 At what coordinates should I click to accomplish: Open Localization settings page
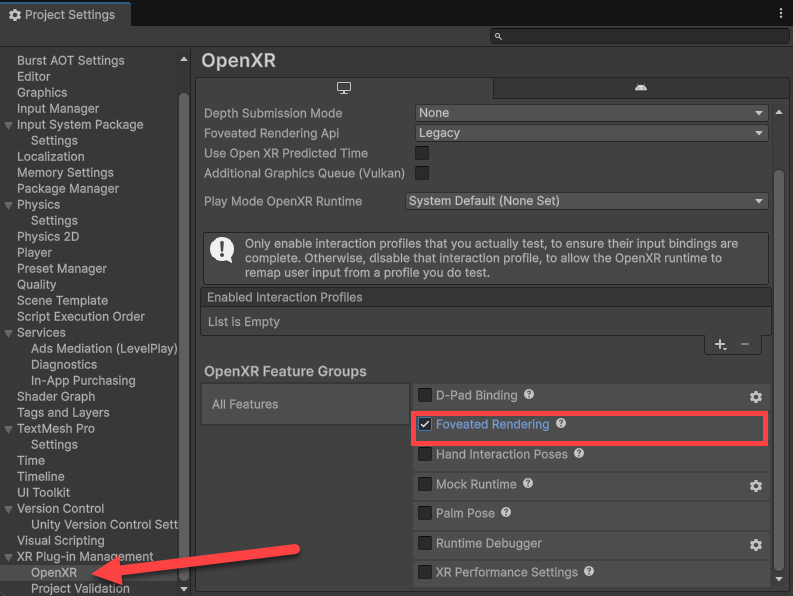(x=51, y=156)
